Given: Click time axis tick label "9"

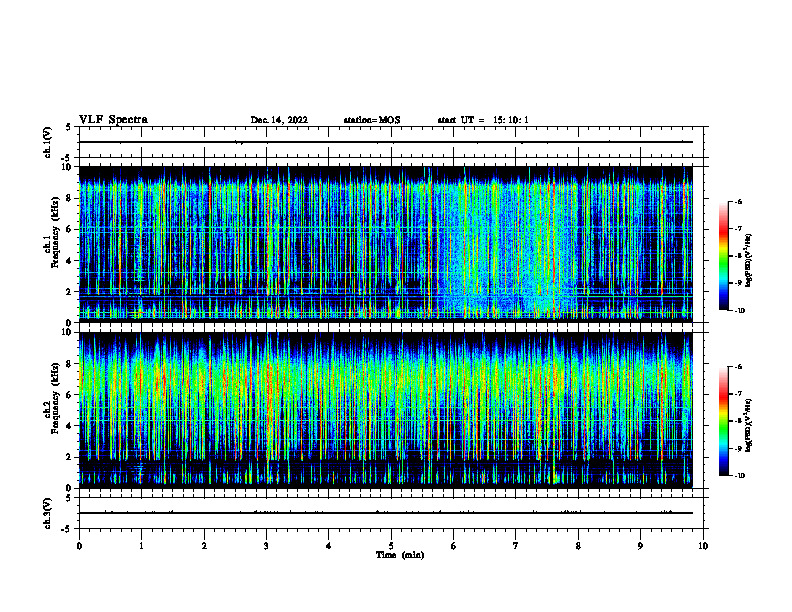Looking at the screenshot, I should tap(640, 546).
